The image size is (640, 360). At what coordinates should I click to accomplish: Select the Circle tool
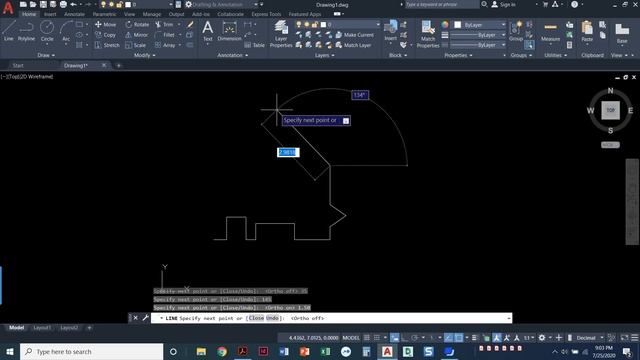coord(47,31)
